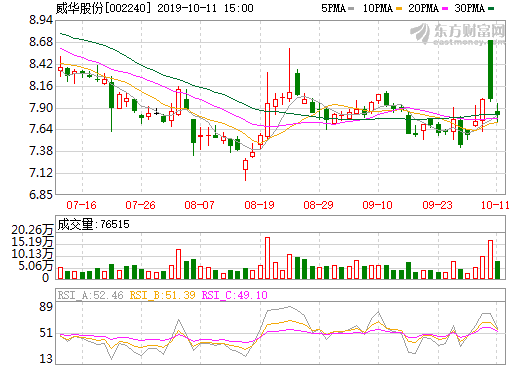Click the 30PMA green legend swatch
Viewport: 520px width, 365px height.
point(491,9)
